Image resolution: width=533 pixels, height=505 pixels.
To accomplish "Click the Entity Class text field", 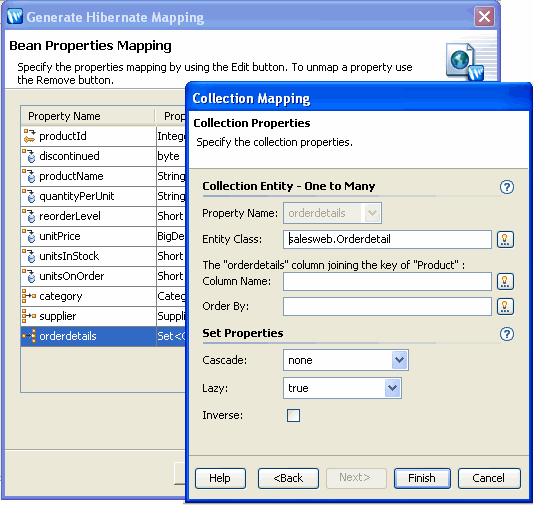I will (x=387, y=239).
